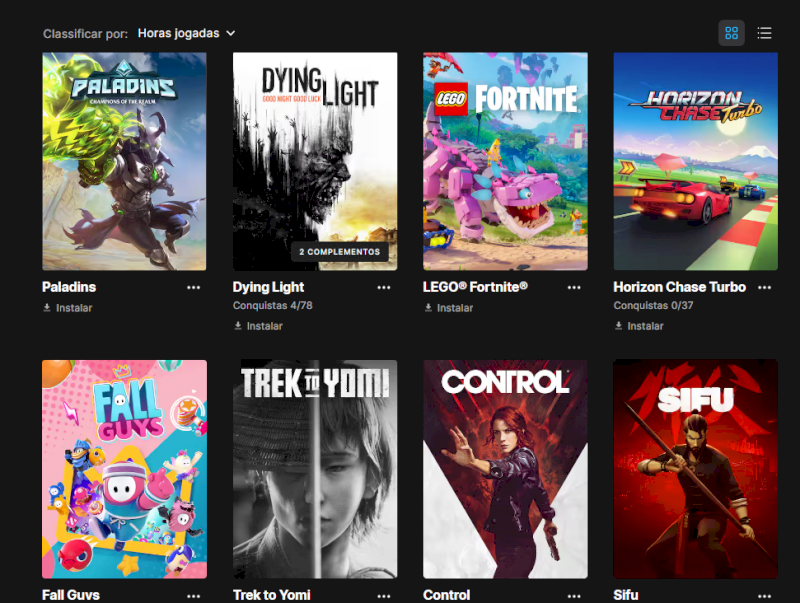Select the Fall Guys cover thumbnail
Viewport: 800px width, 603px height.
point(124,469)
